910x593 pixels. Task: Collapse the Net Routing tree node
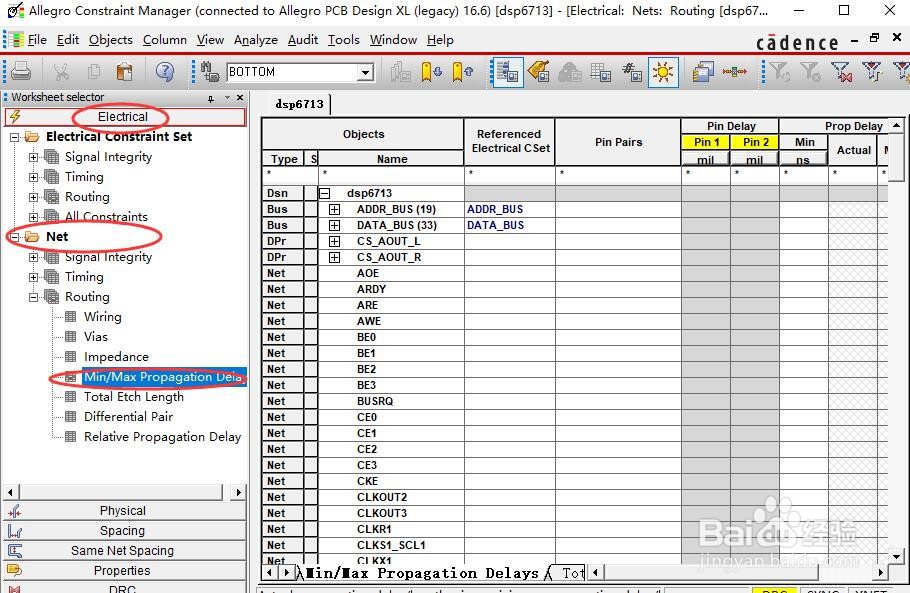34,297
